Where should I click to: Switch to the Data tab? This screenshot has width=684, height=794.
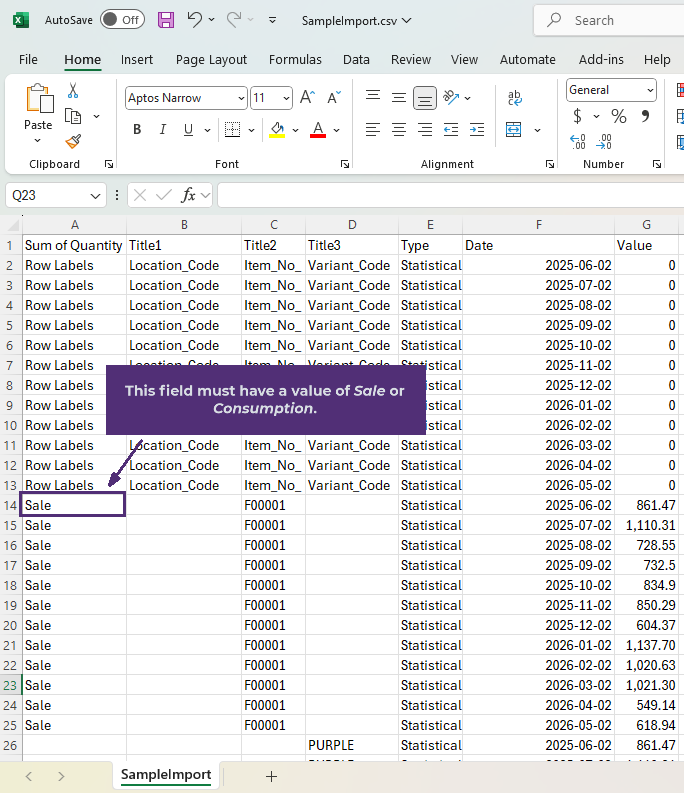coord(356,60)
